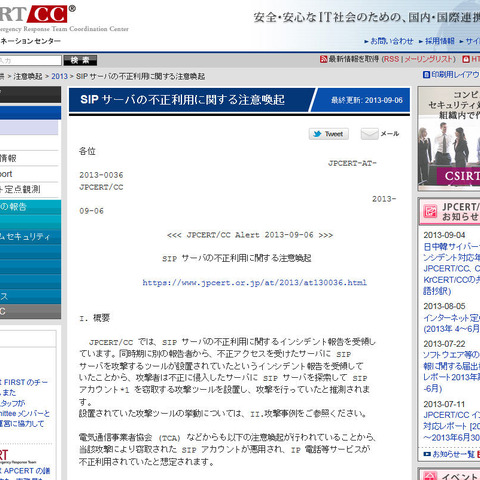Open the お知らせ一覧 link
The image size is (480, 480).
453,454
